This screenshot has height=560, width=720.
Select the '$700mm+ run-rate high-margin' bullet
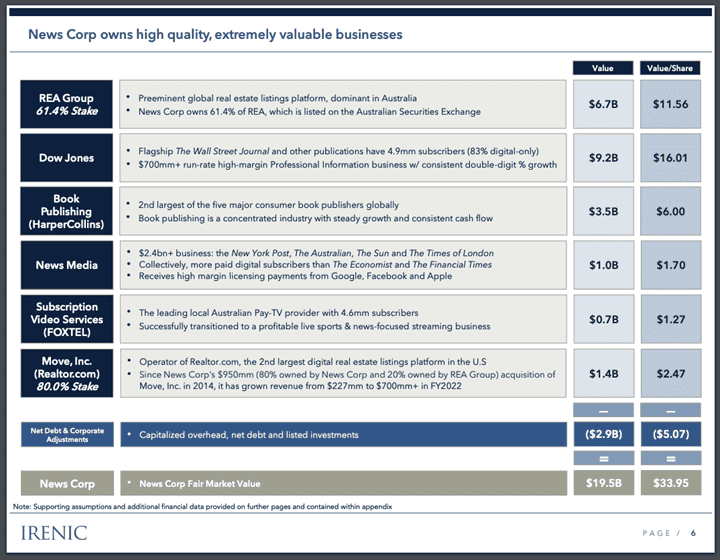coord(348,164)
